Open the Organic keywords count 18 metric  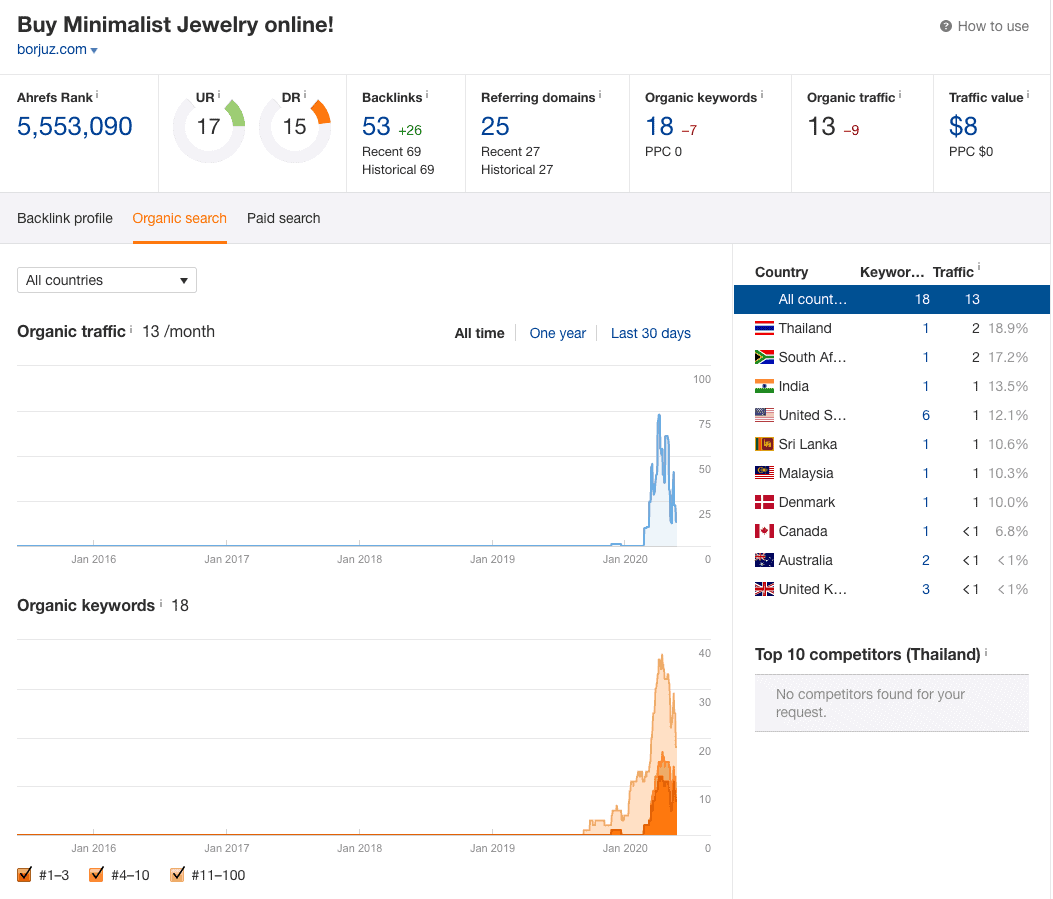coord(659,126)
